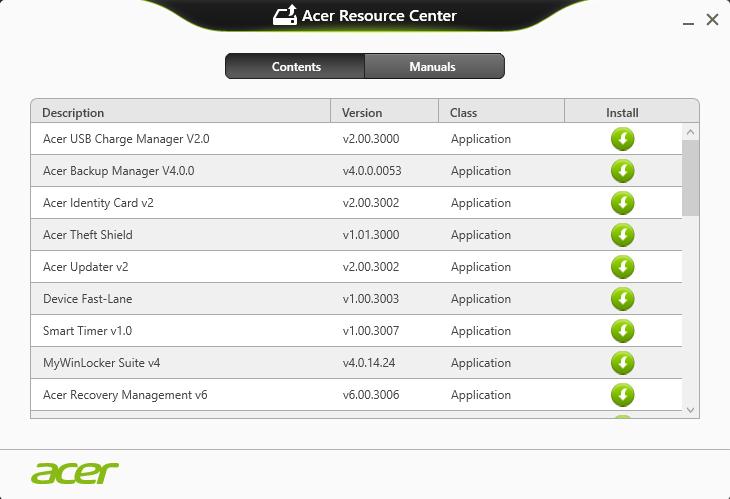
Task: Click scrollbar down arrow in list
Action: click(x=690, y=410)
